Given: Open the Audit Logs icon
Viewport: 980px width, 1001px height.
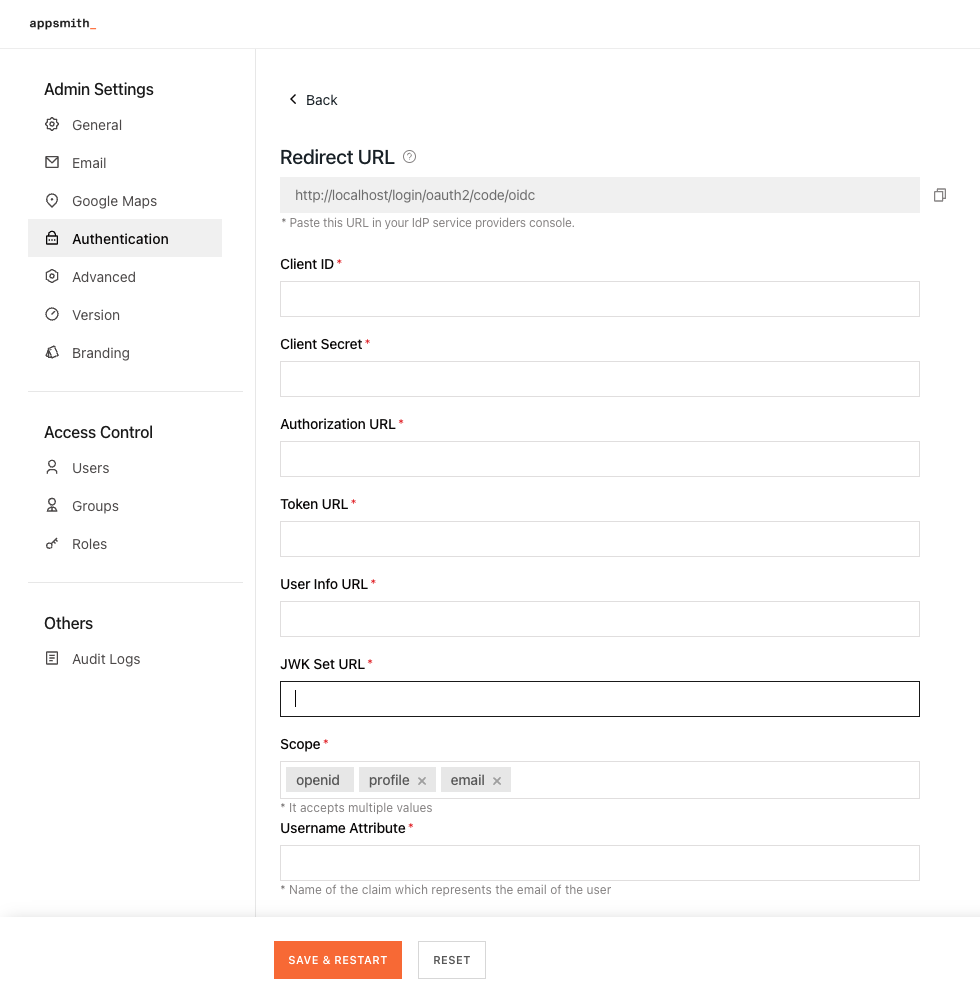Looking at the screenshot, I should (x=52, y=658).
